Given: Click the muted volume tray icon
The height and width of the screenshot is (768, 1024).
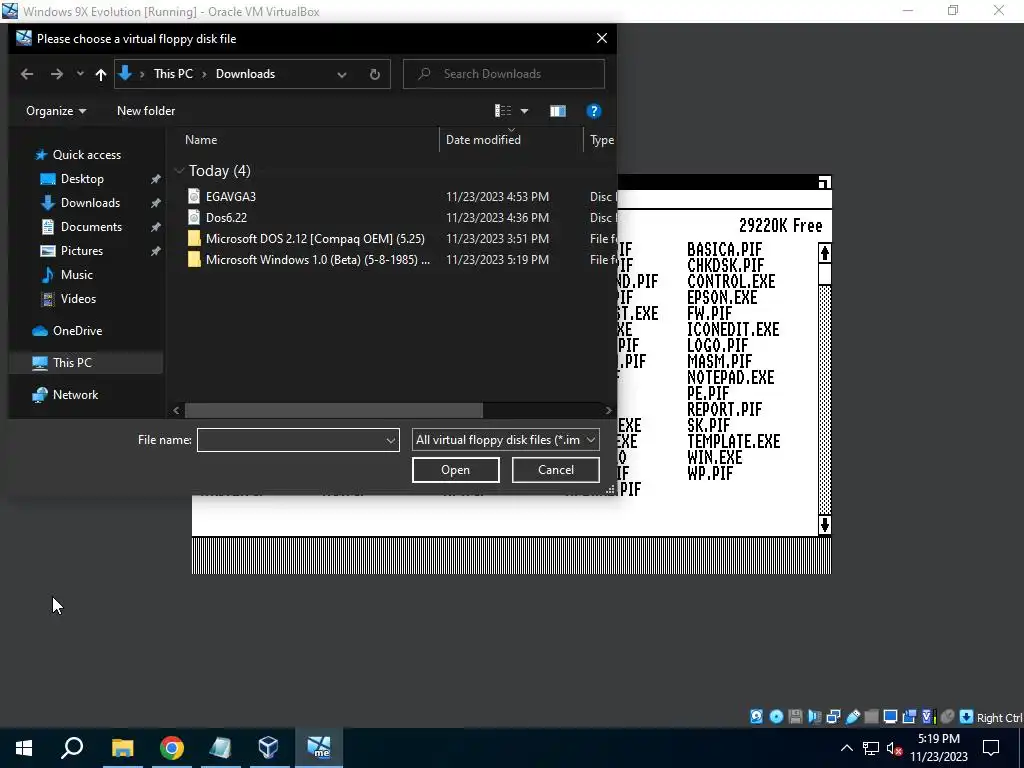Looking at the screenshot, I should [x=895, y=748].
